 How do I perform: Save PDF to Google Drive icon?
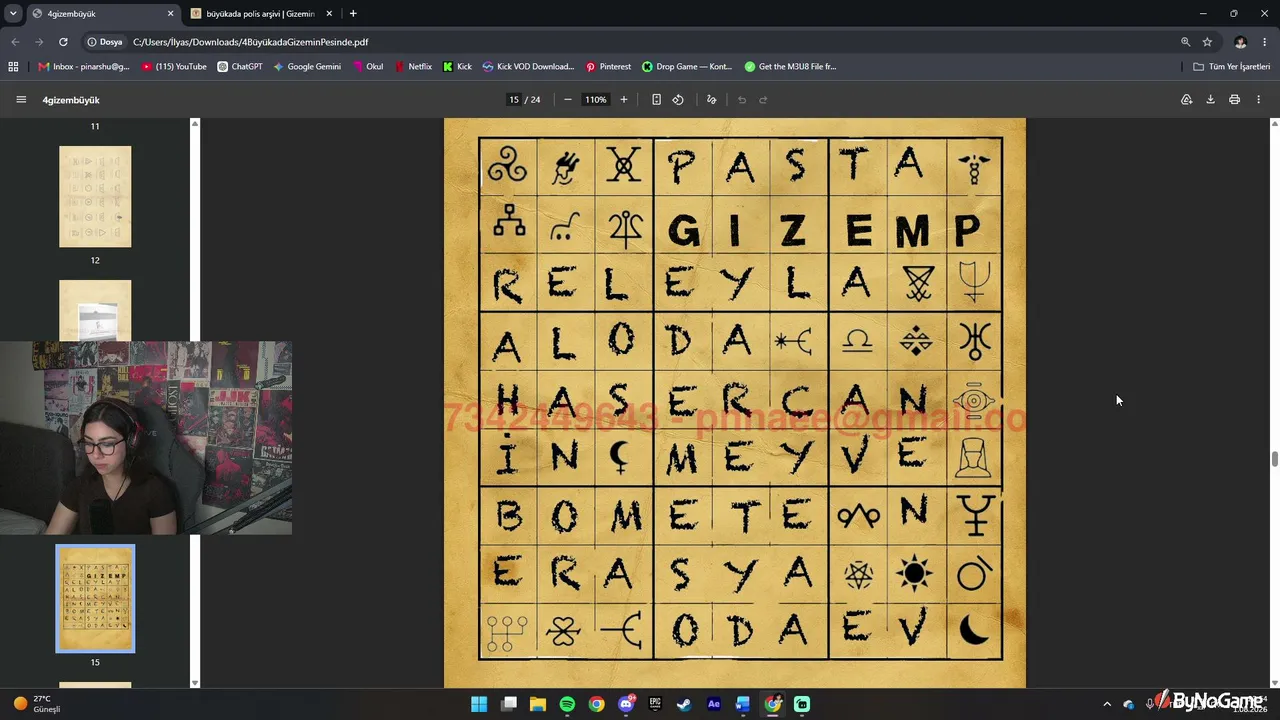[x=1186, y=100]
